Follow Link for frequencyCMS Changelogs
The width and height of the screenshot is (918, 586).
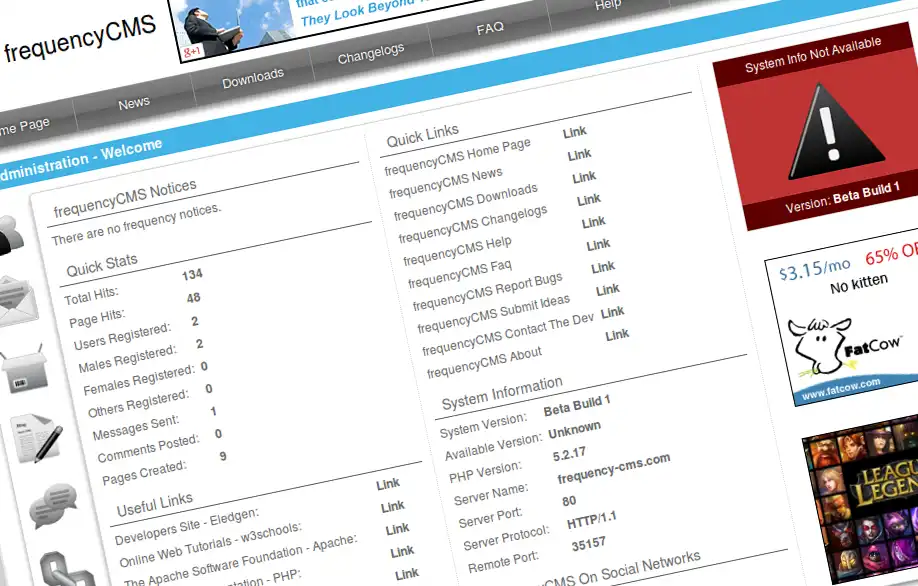[588, 200]
